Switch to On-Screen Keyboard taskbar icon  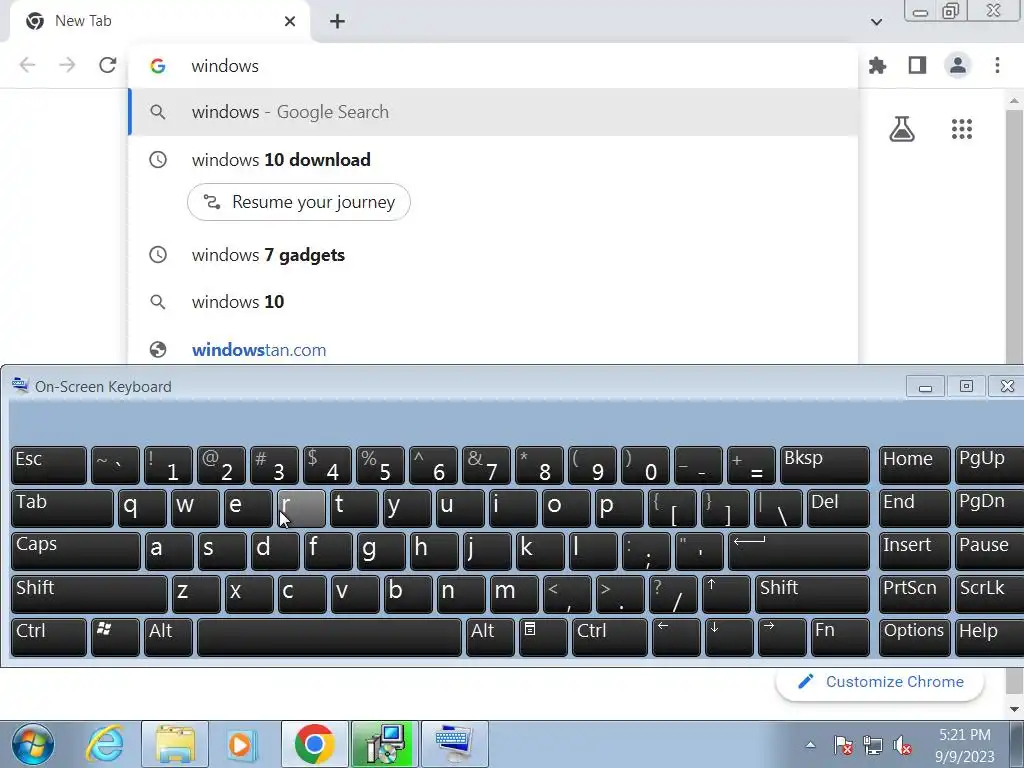[x=455, y=744]
